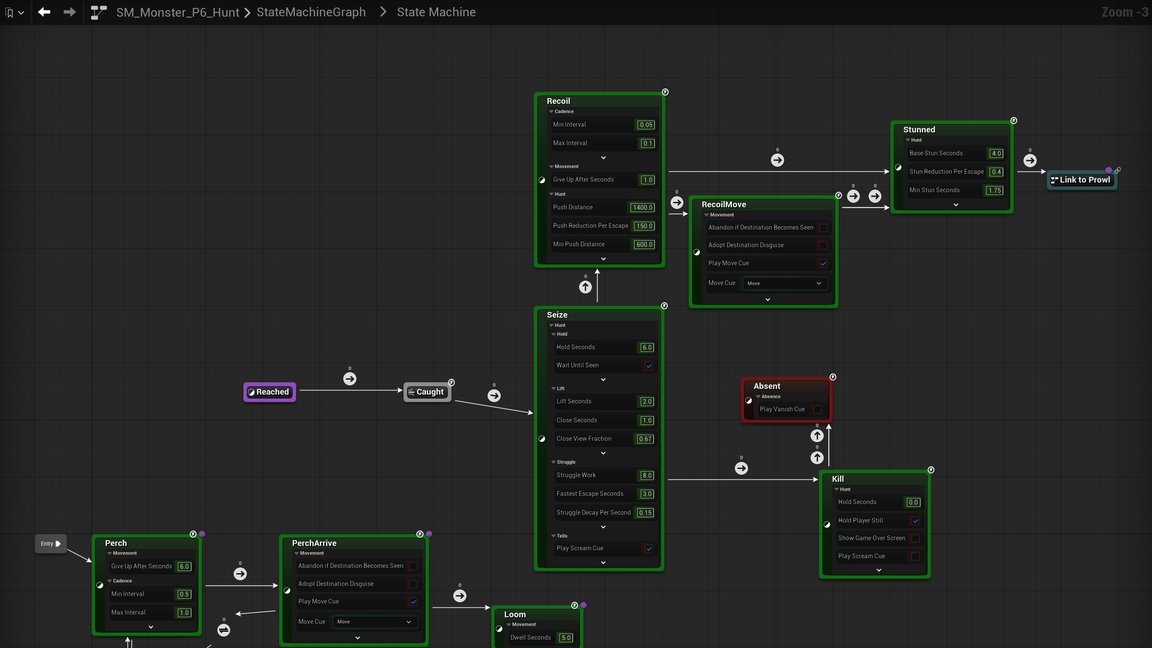Edit Struggle Work value in Seize

647,475
